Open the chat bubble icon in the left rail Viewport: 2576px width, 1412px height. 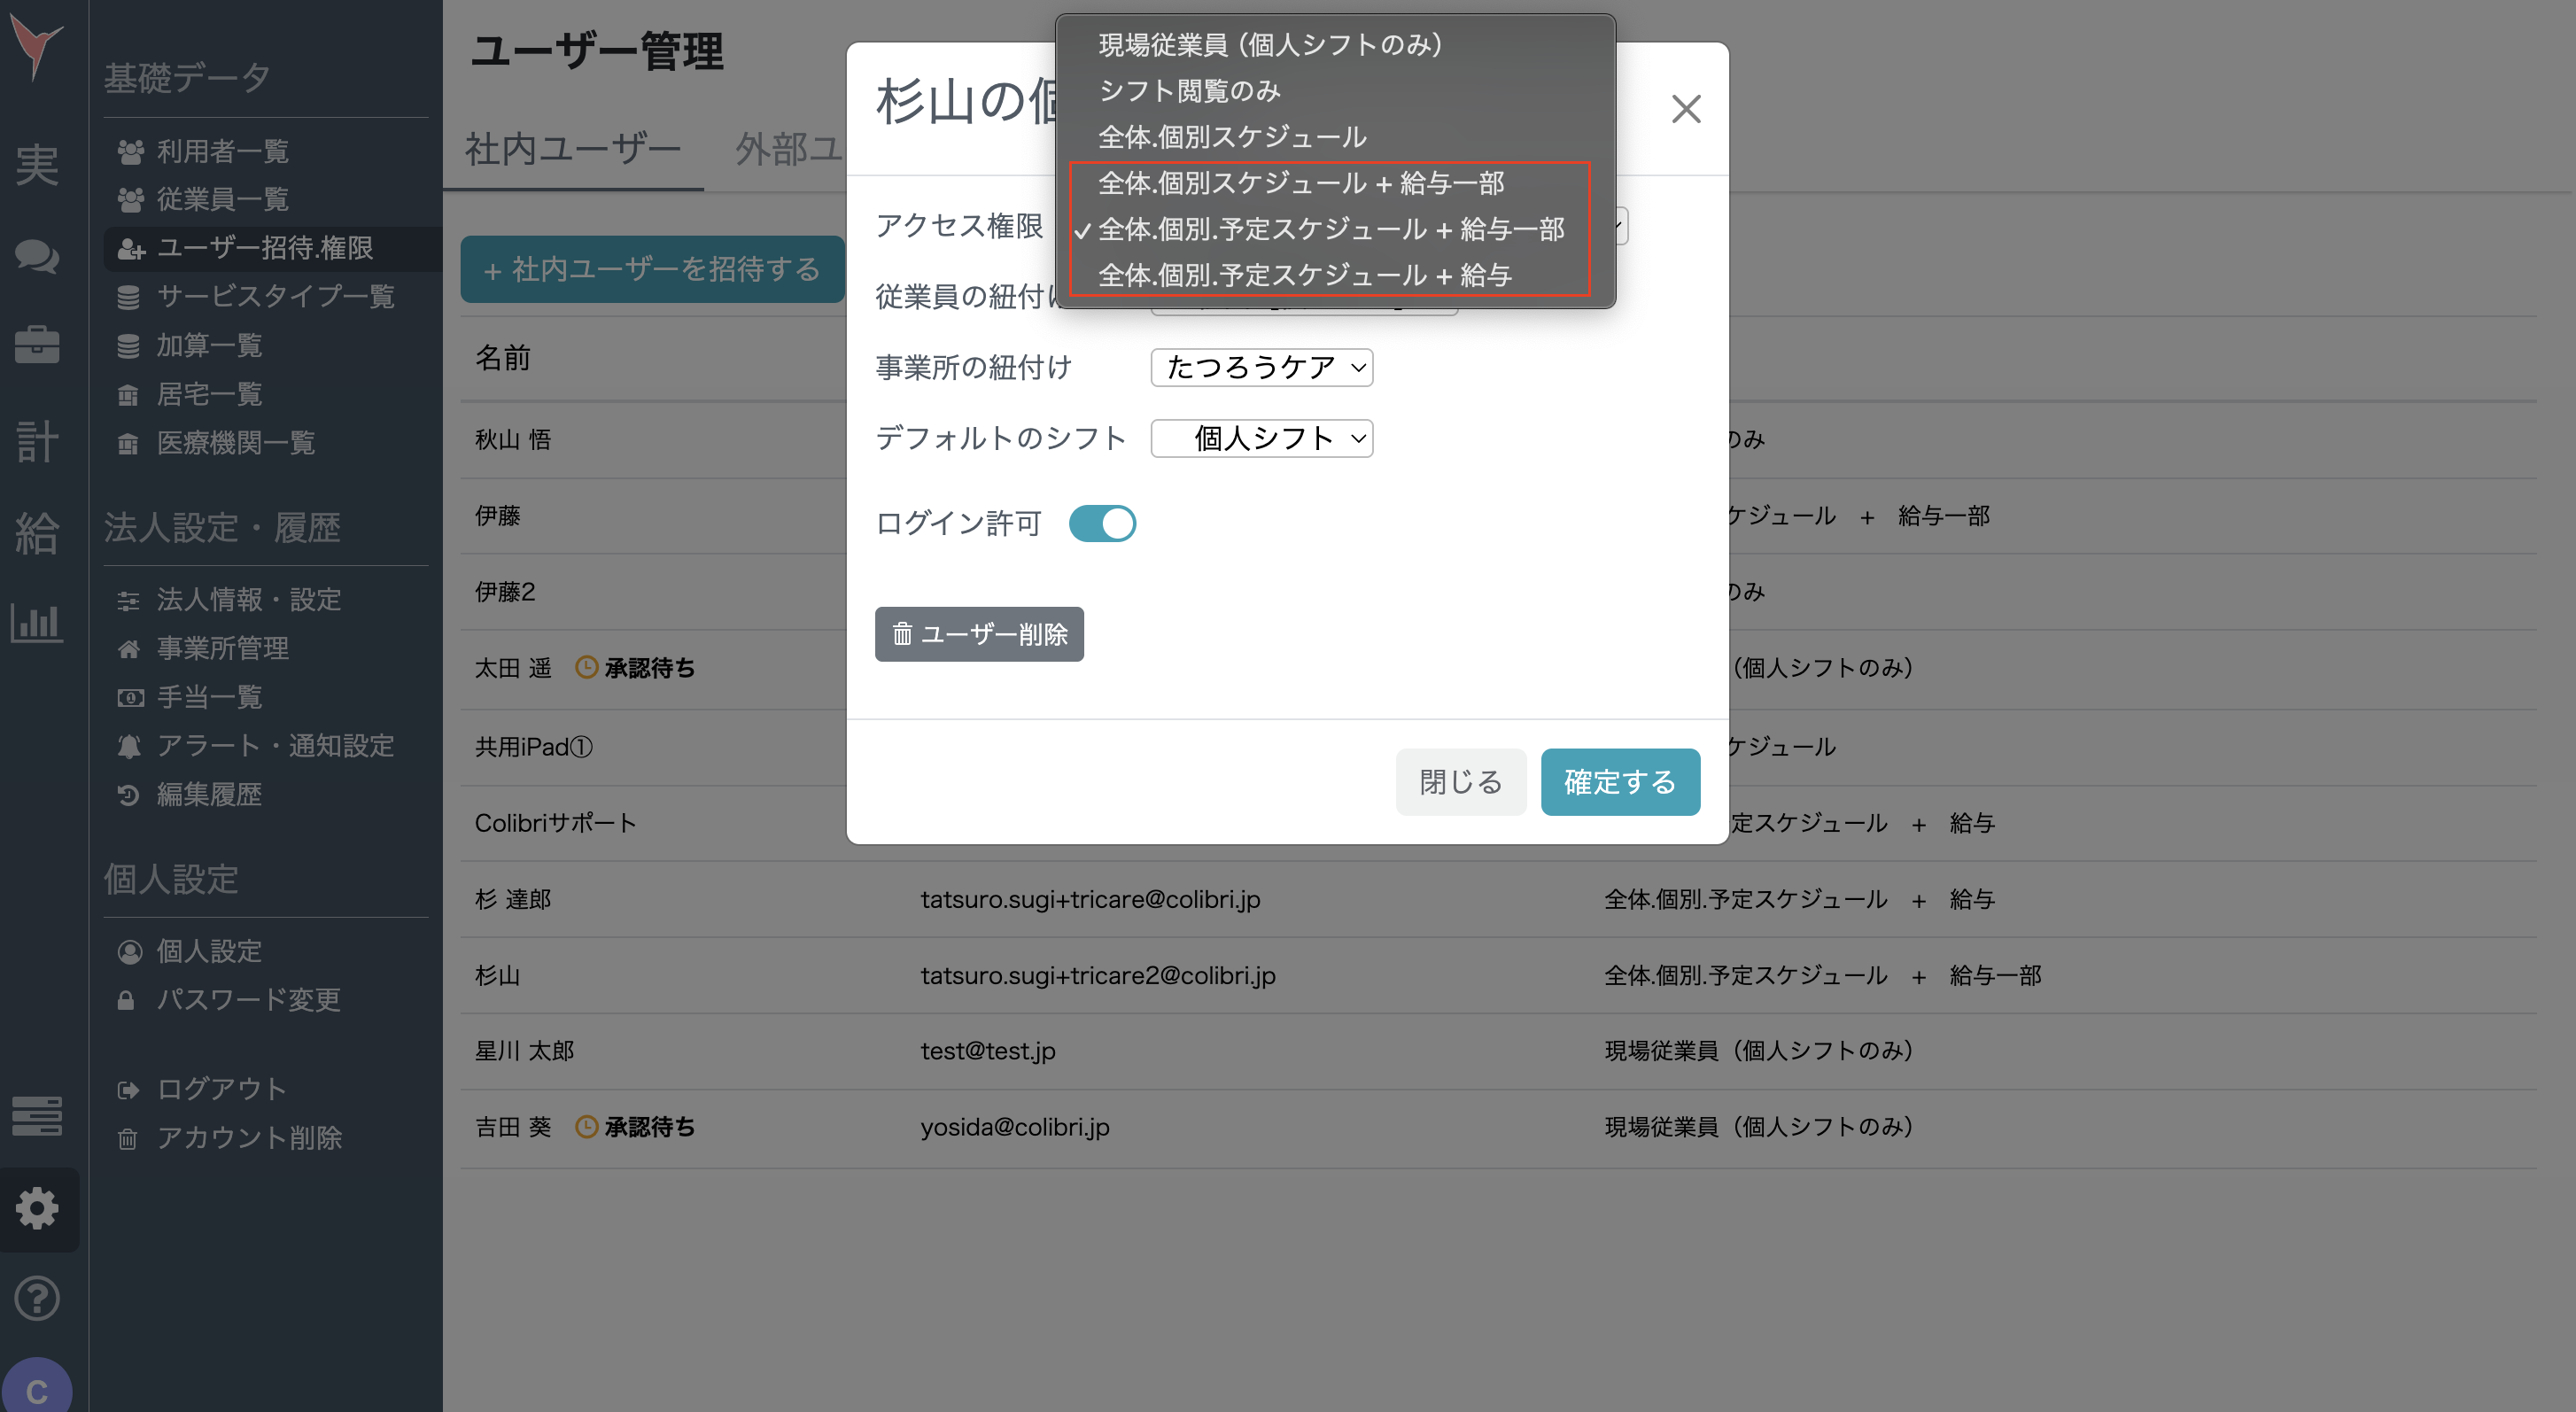(x=37, y=256)
